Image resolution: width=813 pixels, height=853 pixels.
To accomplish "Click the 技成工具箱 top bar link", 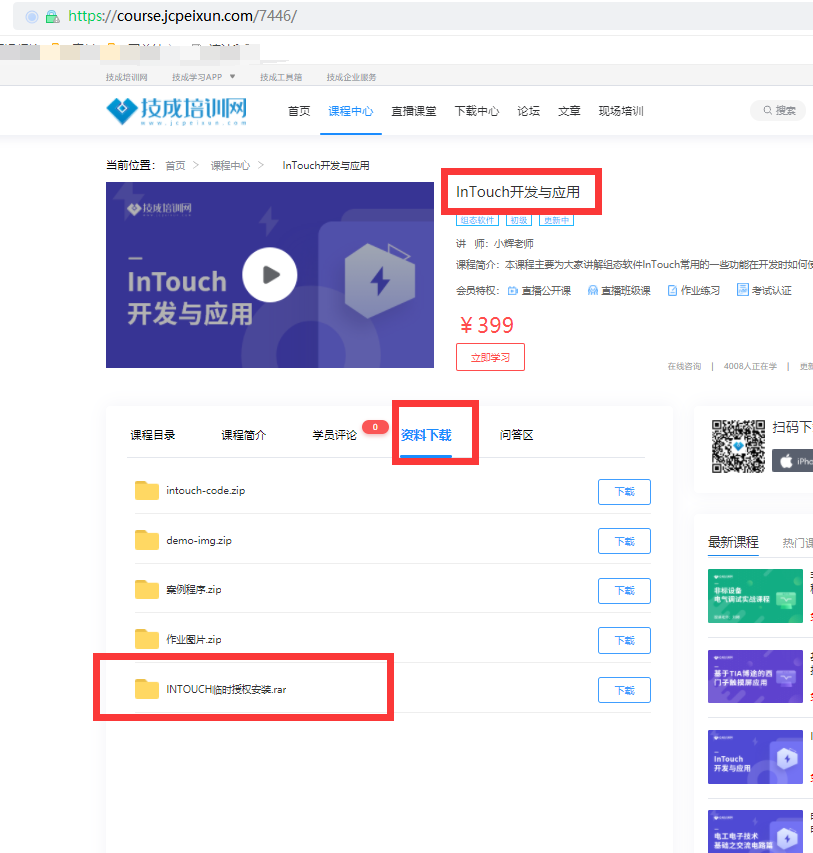I will click(x=281, y=77).
